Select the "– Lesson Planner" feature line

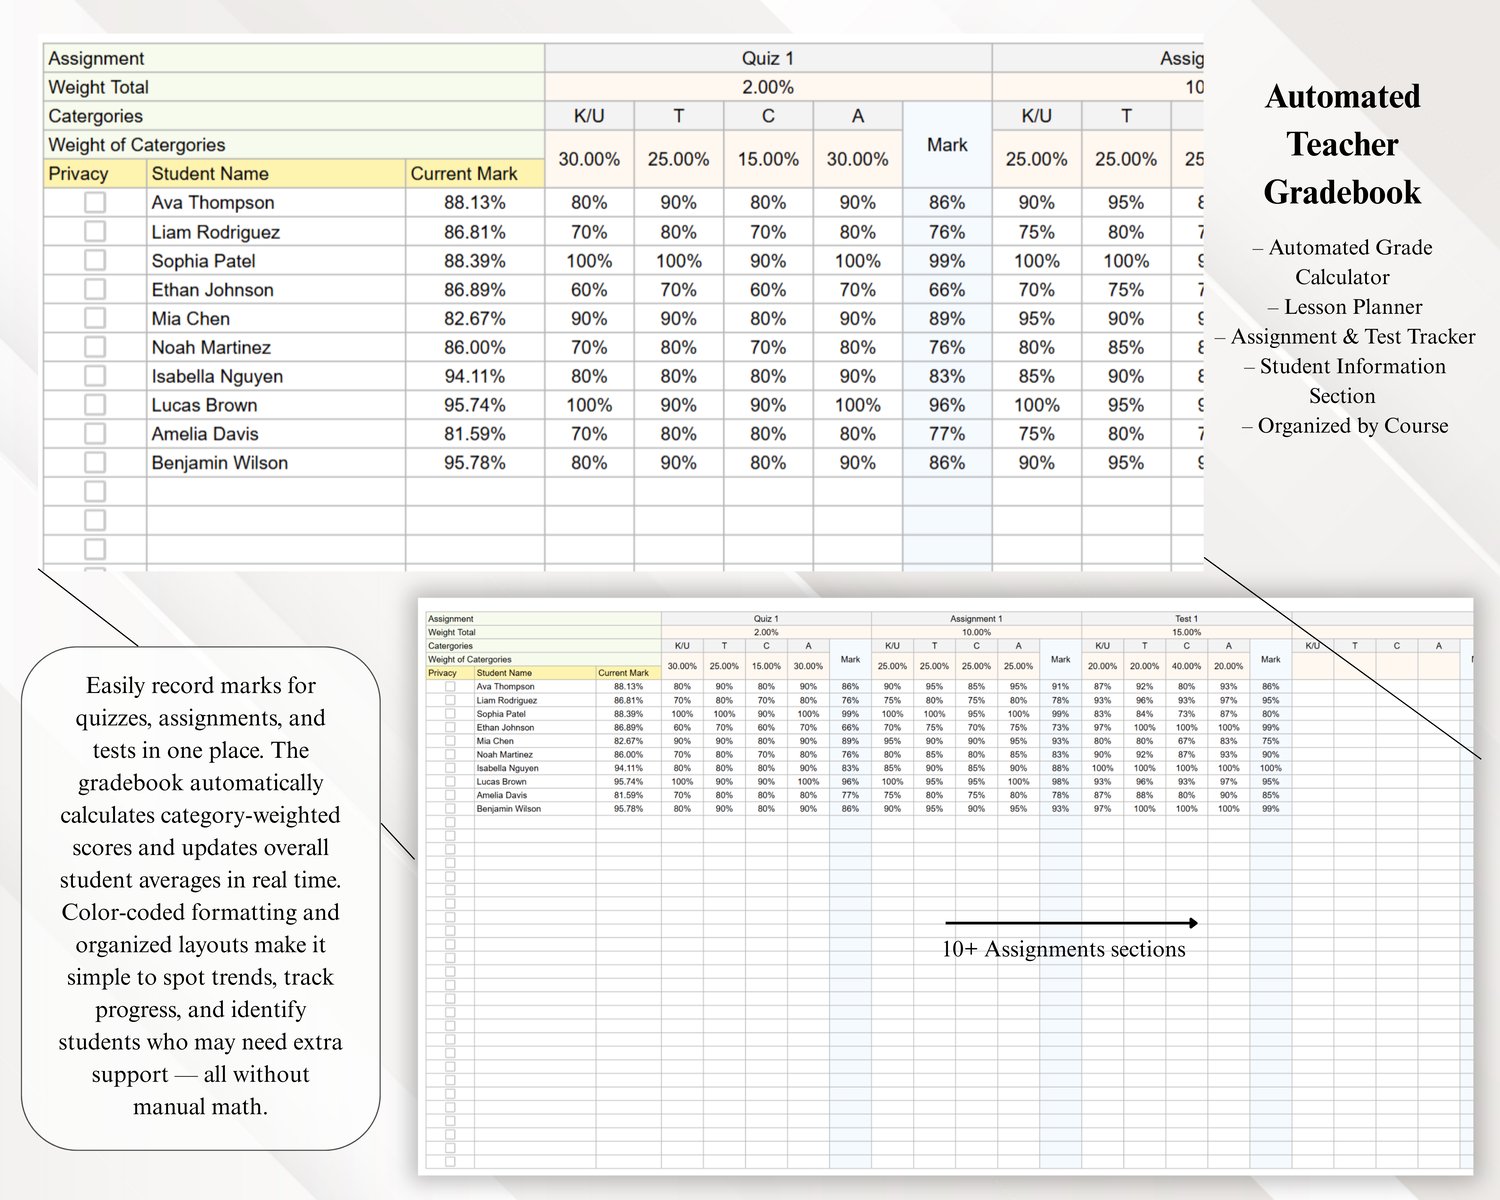(x=1344, y=307)
